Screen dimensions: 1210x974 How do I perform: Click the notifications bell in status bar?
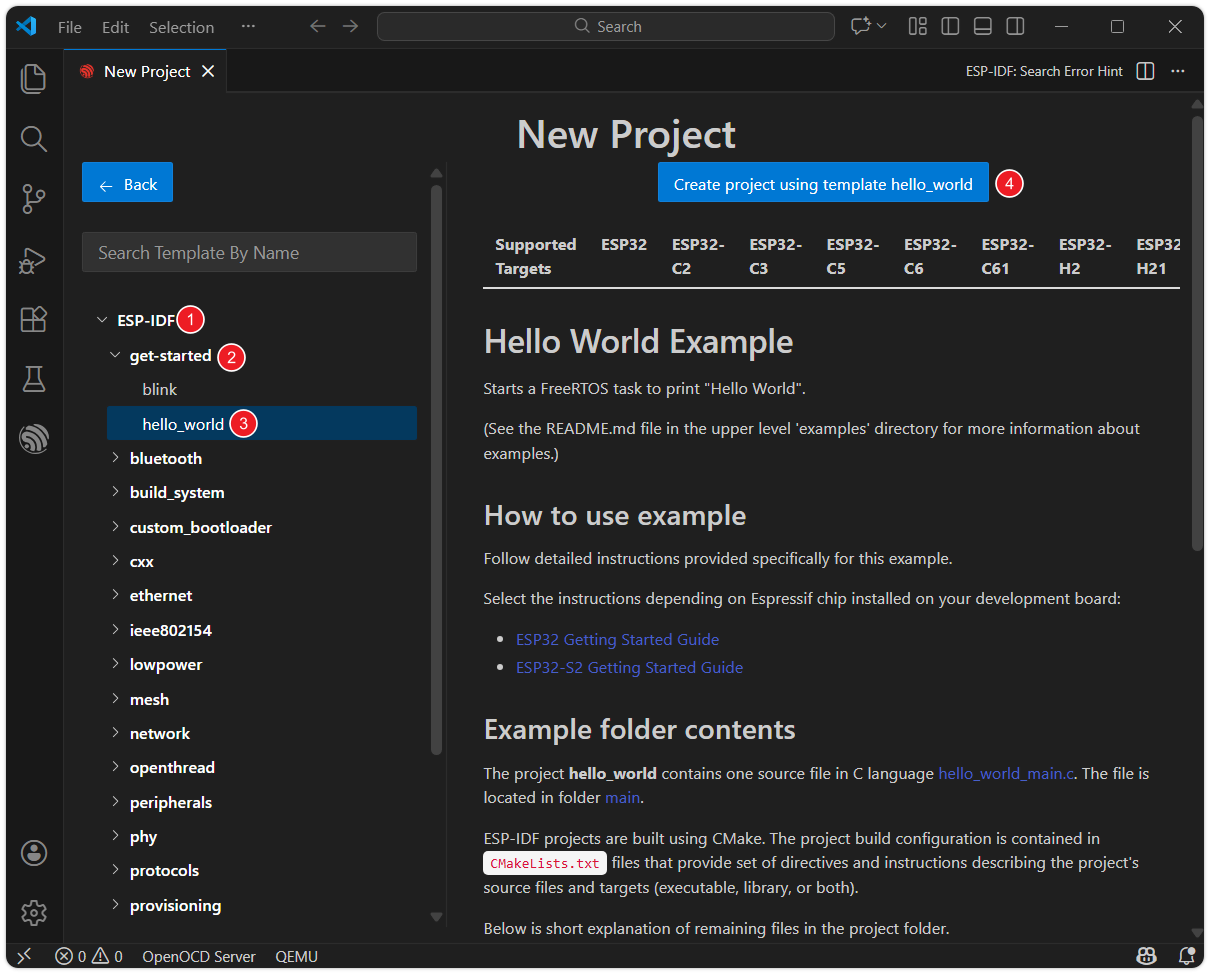point(1187,956)
